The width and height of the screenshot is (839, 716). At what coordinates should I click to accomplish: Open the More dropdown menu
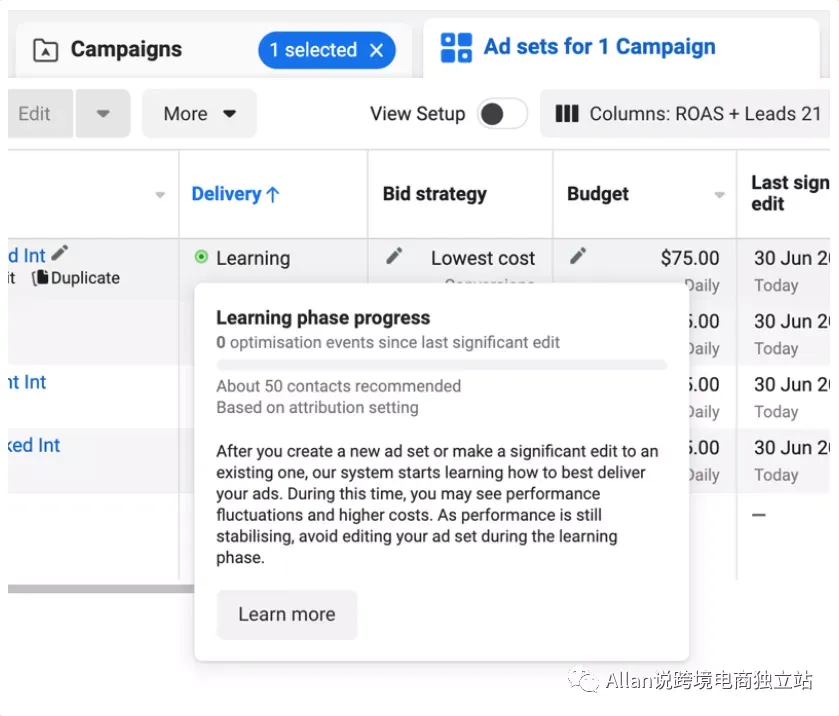click(199, 114)
